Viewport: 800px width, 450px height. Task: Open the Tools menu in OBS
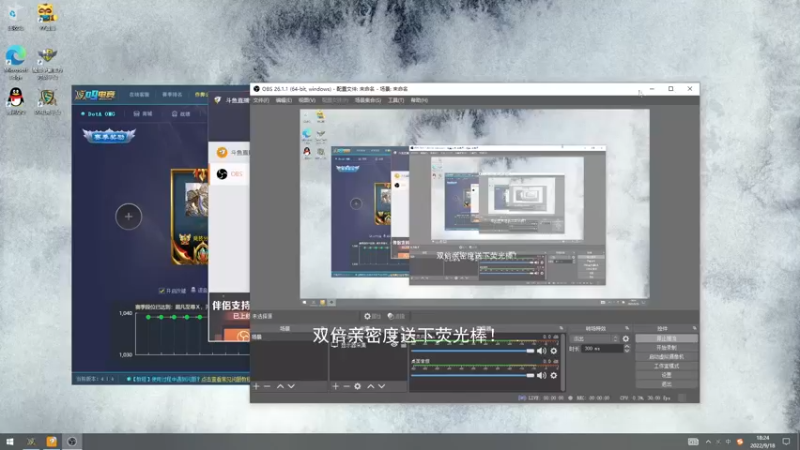point(396,101)
